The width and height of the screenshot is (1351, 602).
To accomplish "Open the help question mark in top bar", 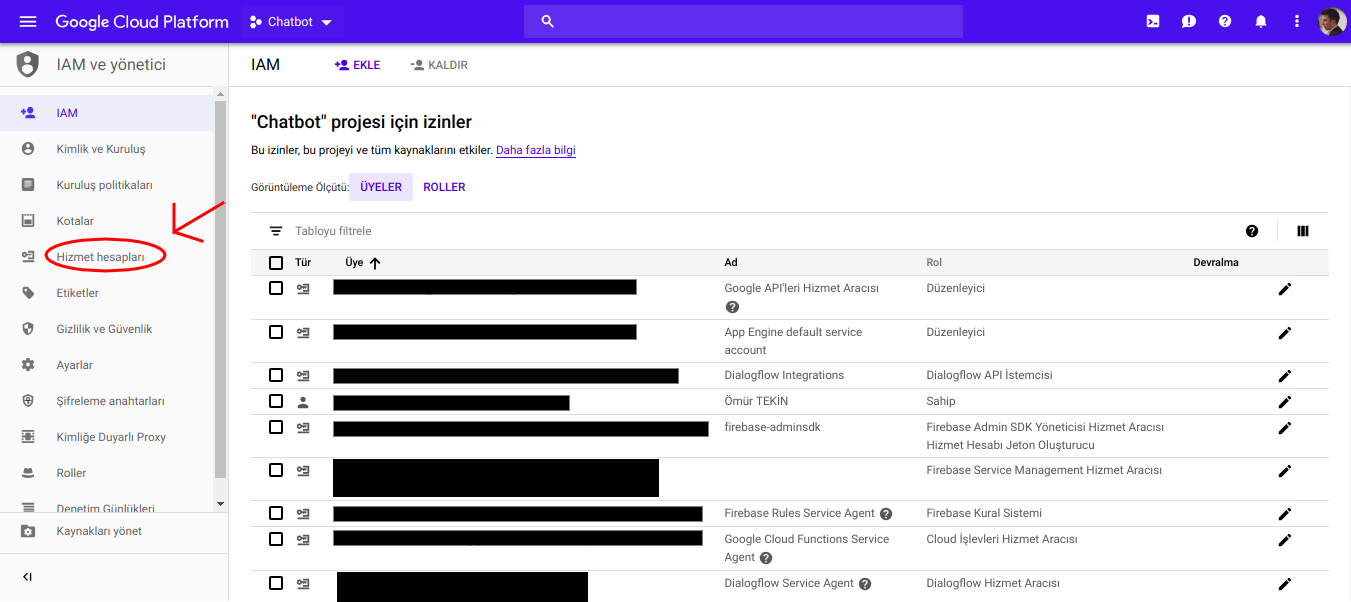I will (1225, 21).
